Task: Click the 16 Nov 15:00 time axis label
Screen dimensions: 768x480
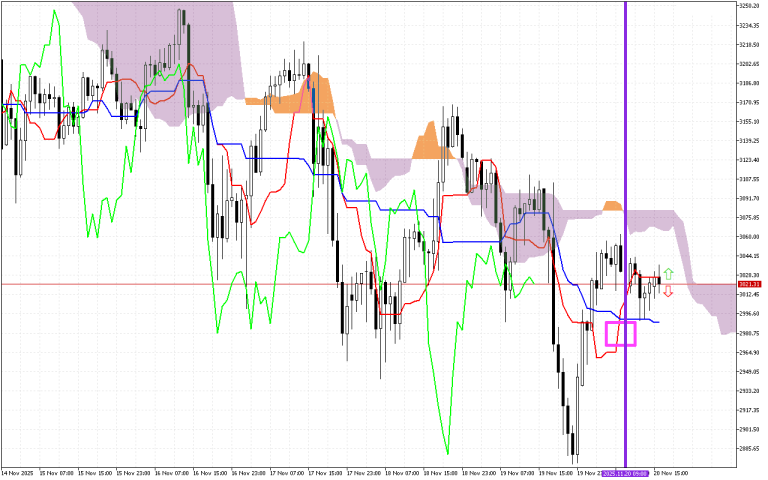Action: pyautogui.click(x=210, y=474)
